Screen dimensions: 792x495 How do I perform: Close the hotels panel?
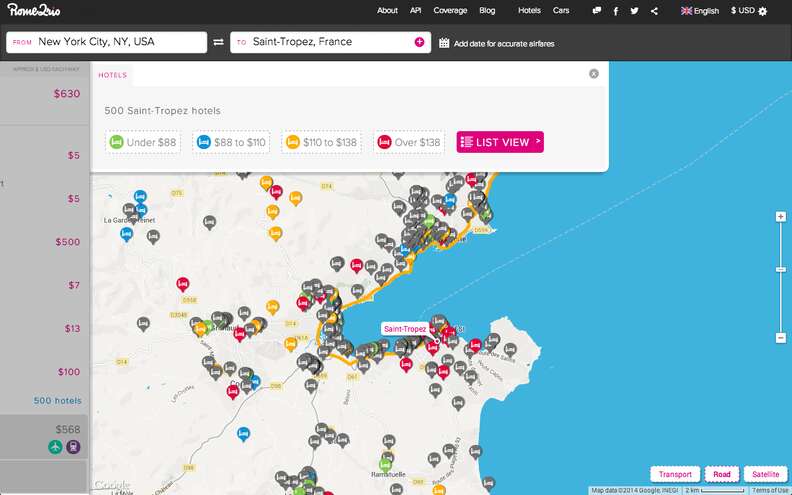tap(594, 74)
